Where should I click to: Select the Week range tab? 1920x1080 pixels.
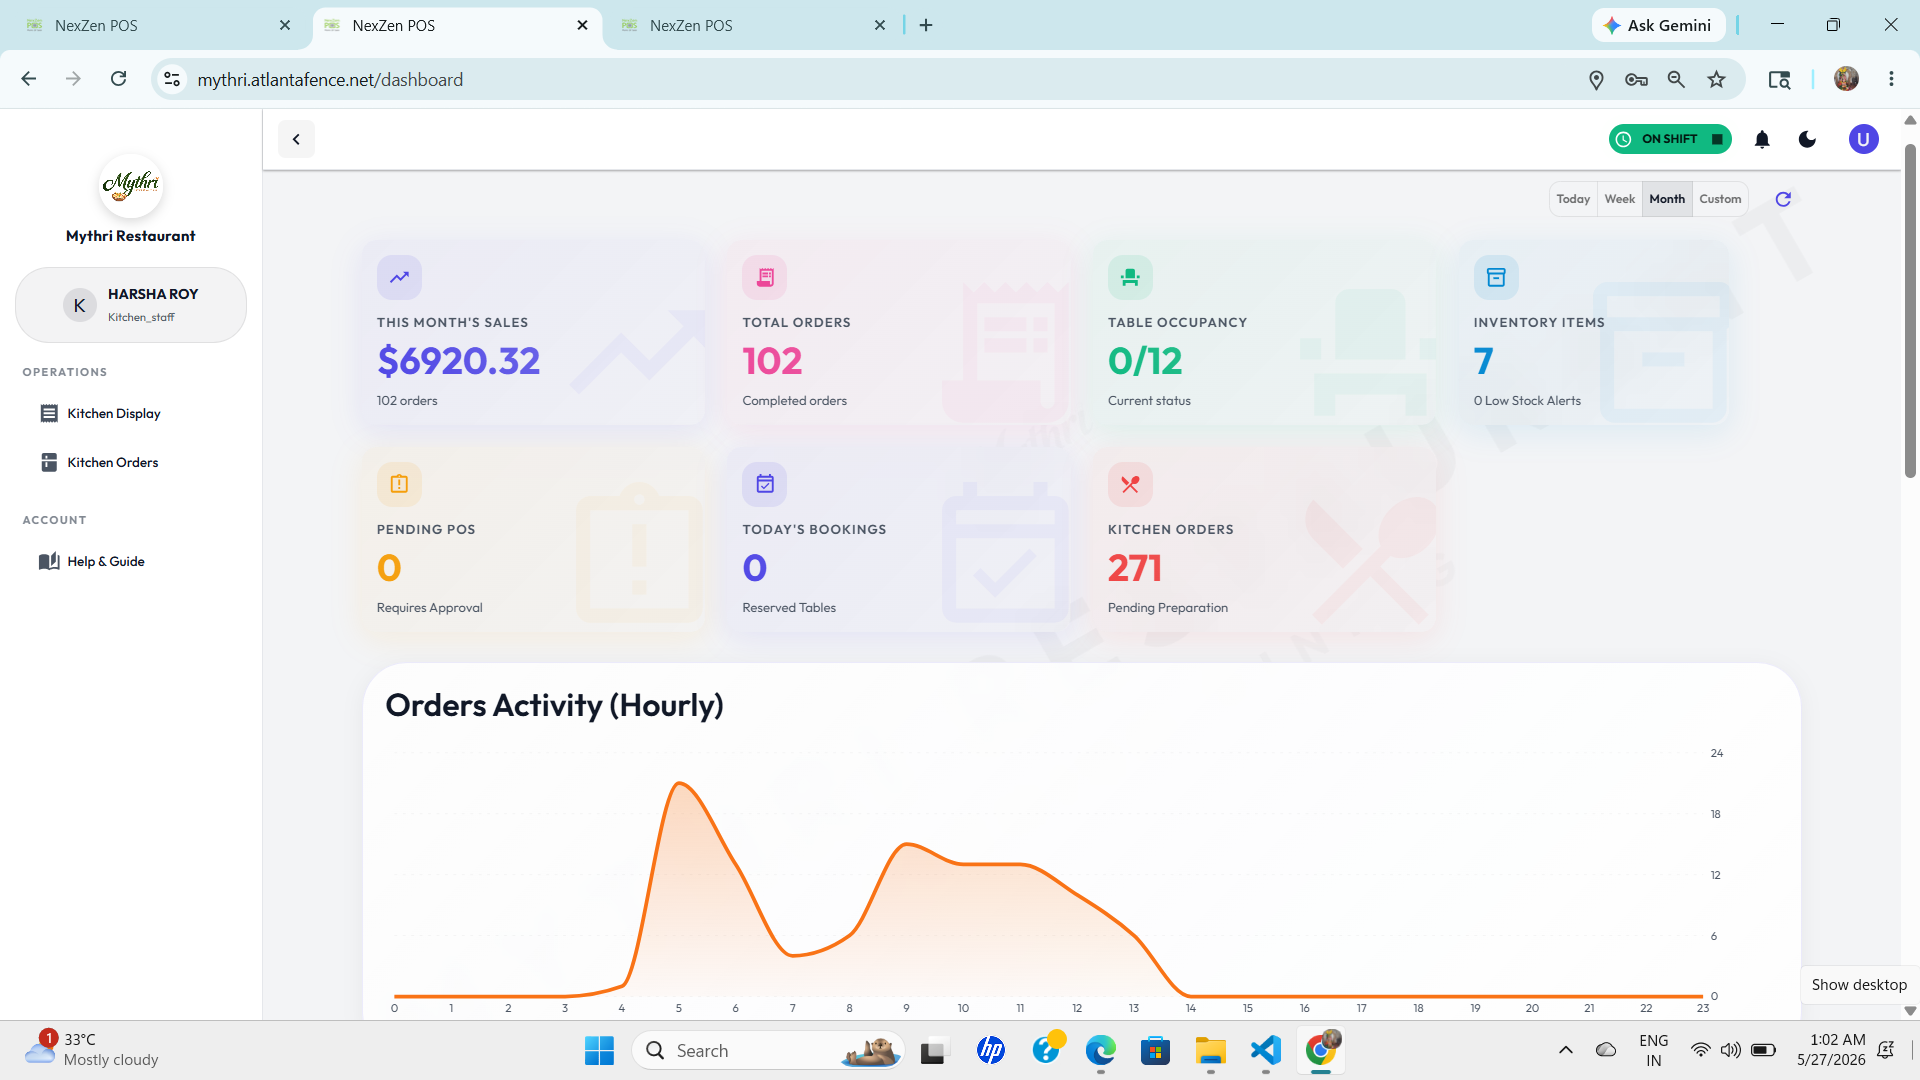1620,199
